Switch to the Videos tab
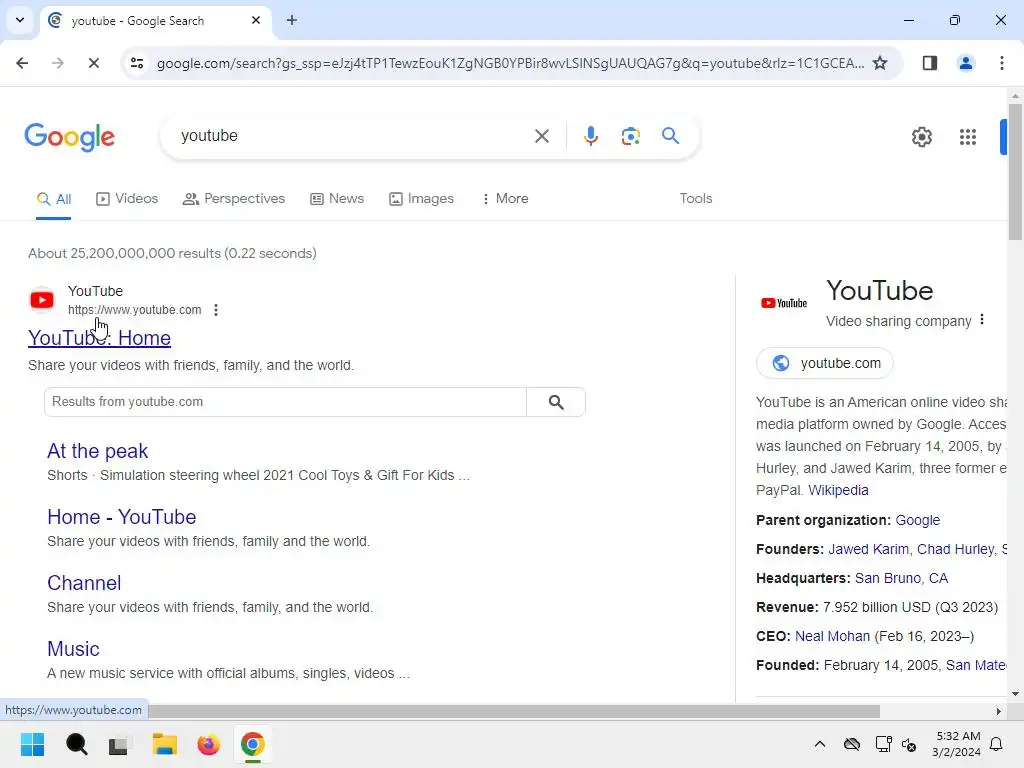 127,199
